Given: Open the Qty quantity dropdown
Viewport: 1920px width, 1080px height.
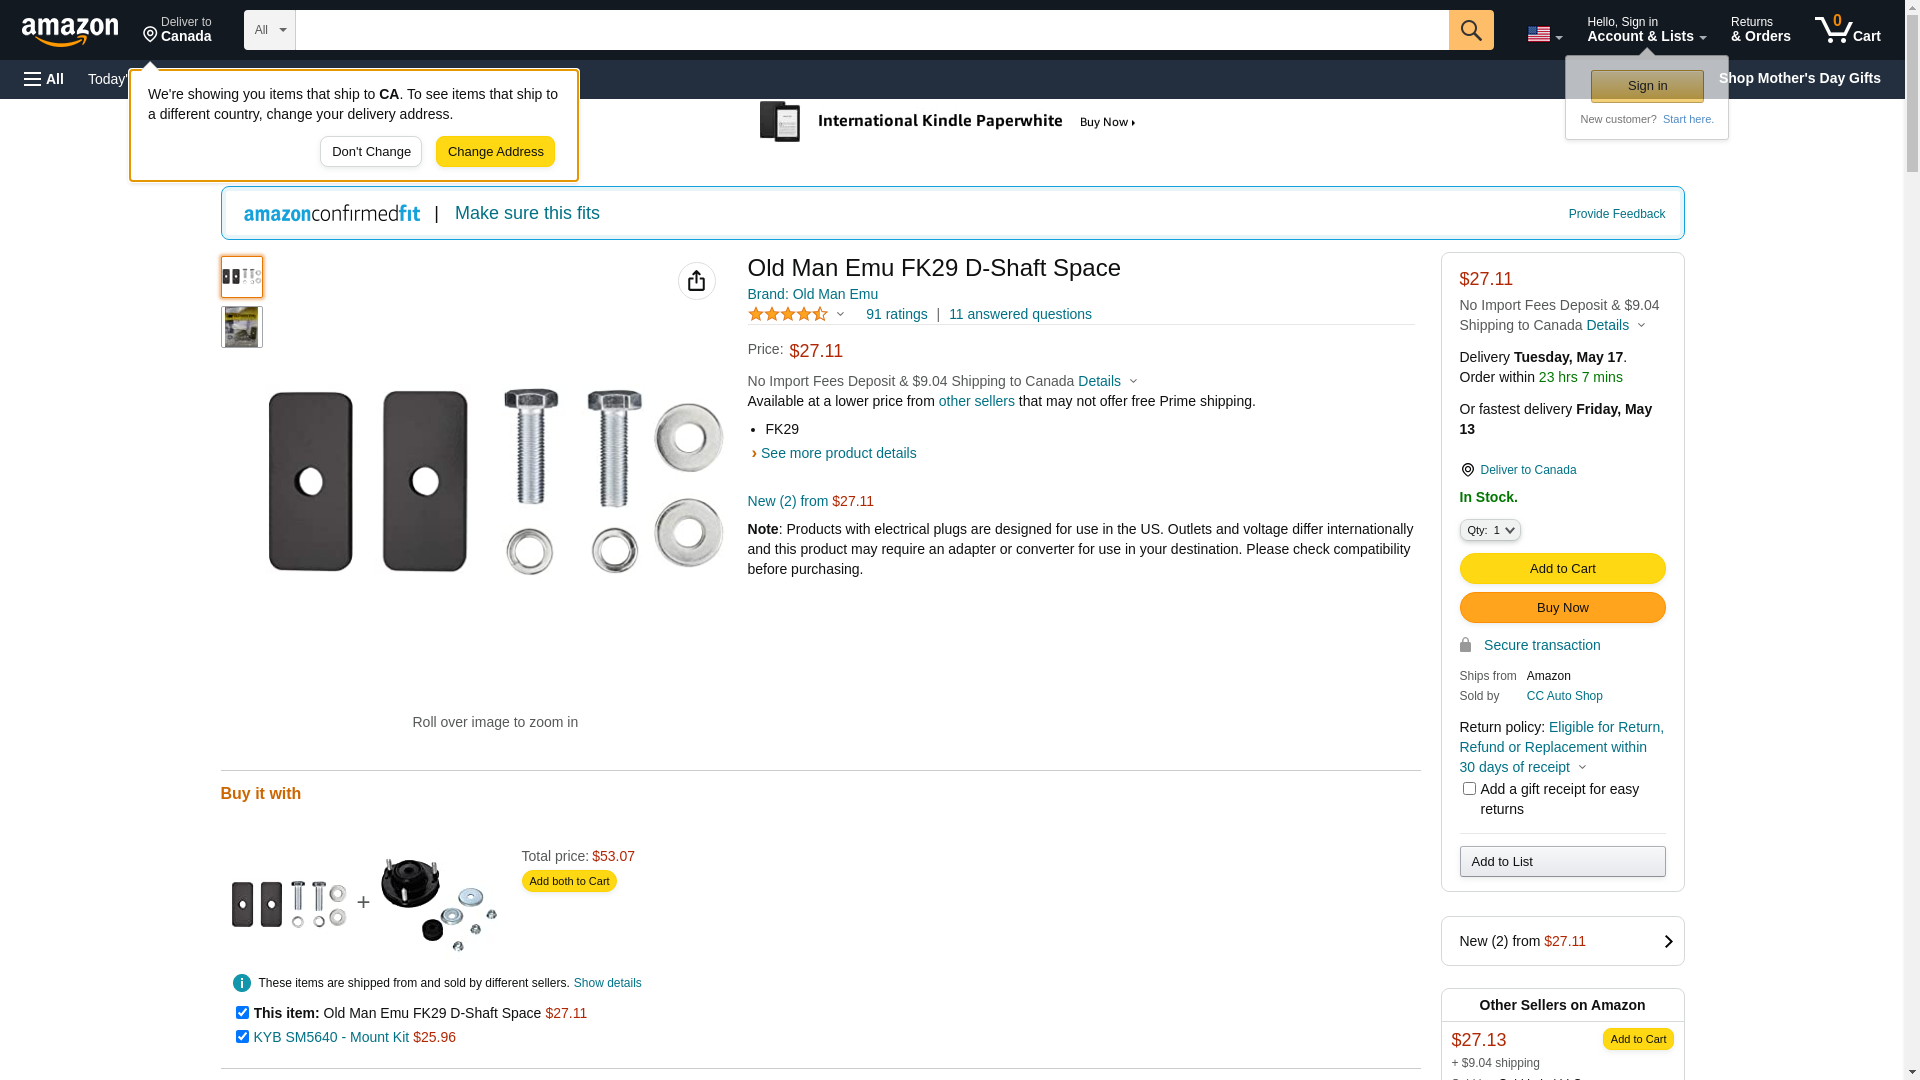Looking at the screenshot, I should point(1489,530).
